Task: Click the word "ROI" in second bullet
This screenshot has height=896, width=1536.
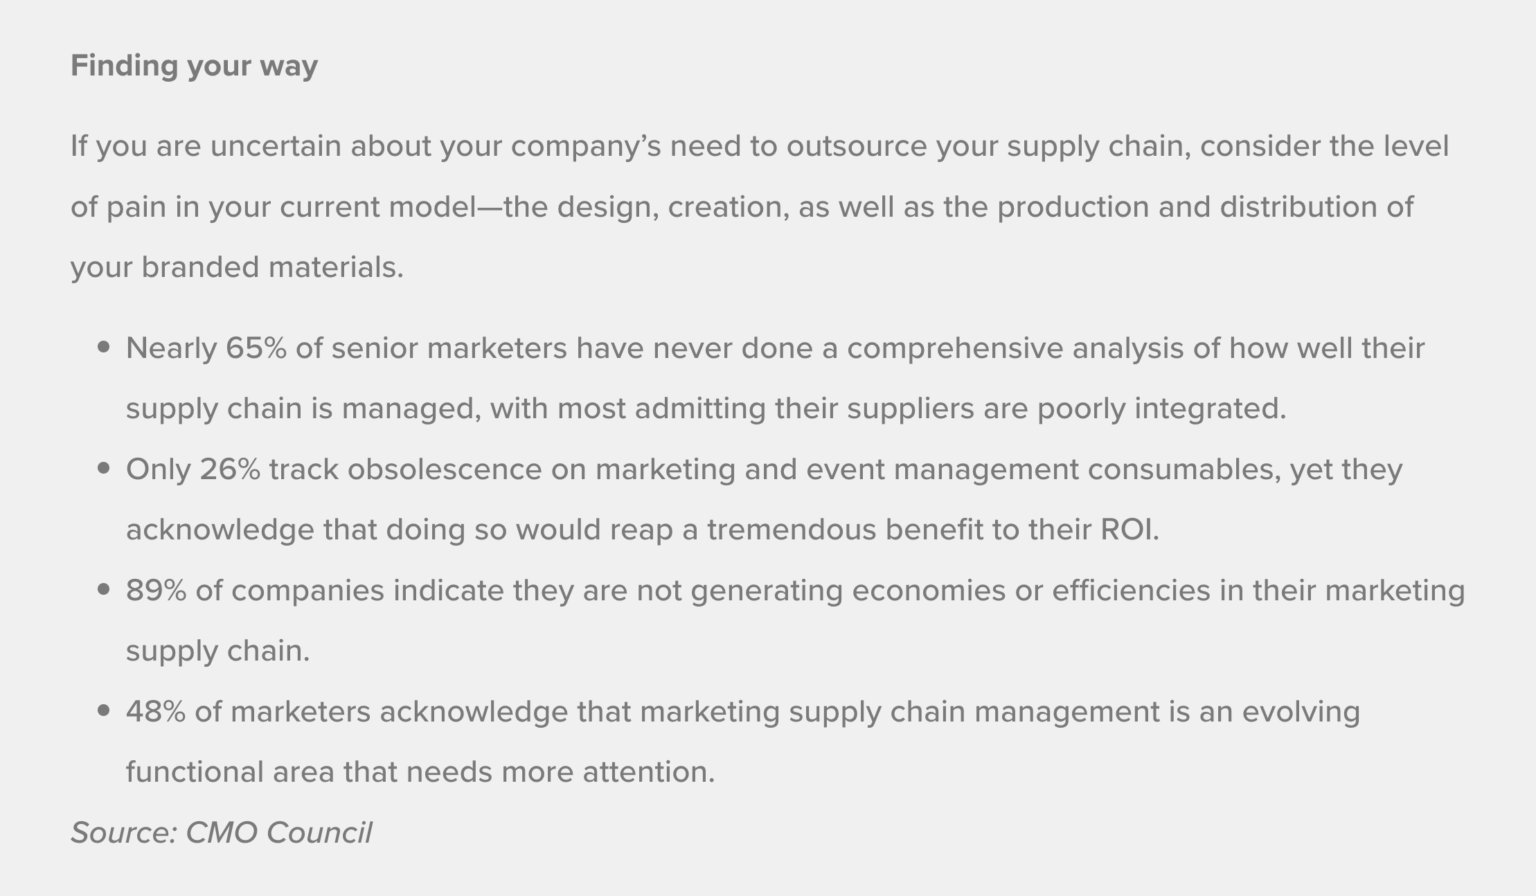Action: (1127, 529)
